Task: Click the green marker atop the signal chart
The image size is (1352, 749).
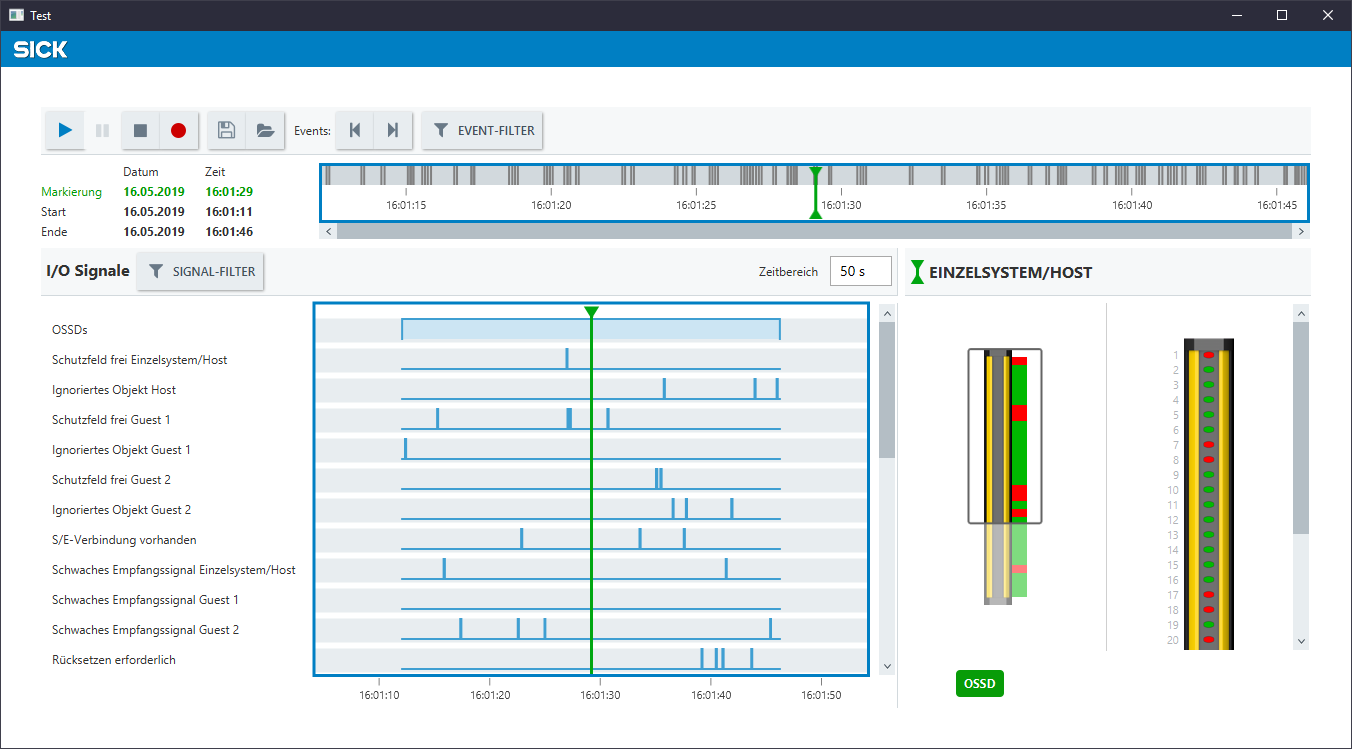Action: click(591, 312)
